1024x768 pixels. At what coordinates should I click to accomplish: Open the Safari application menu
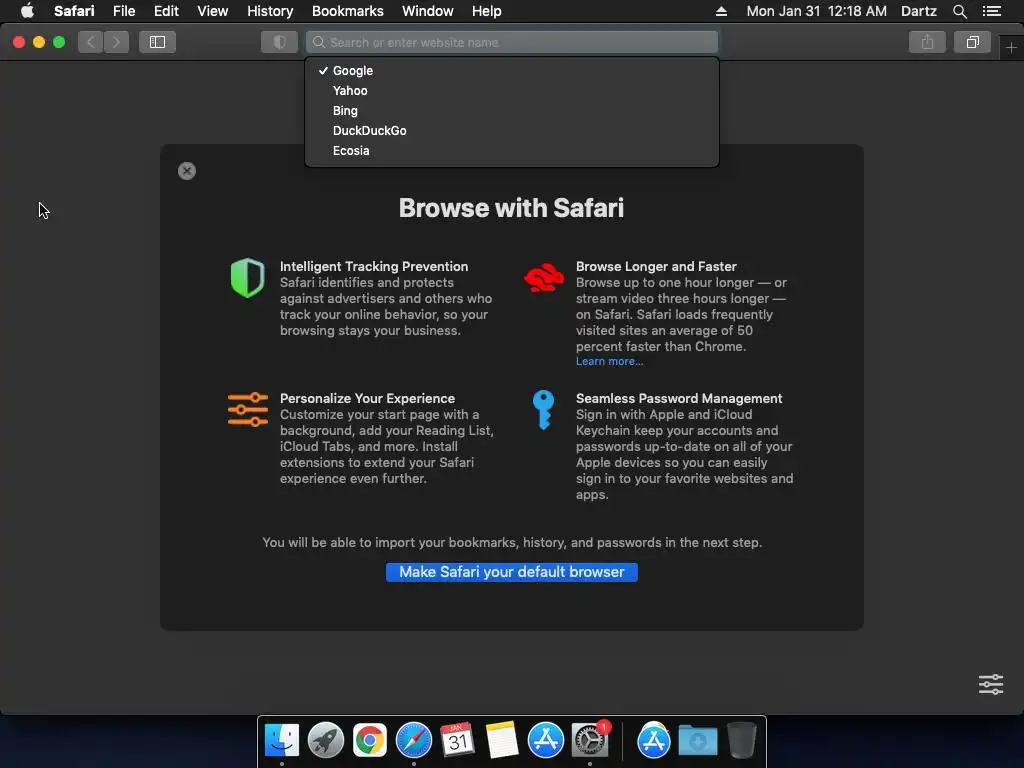74,11
